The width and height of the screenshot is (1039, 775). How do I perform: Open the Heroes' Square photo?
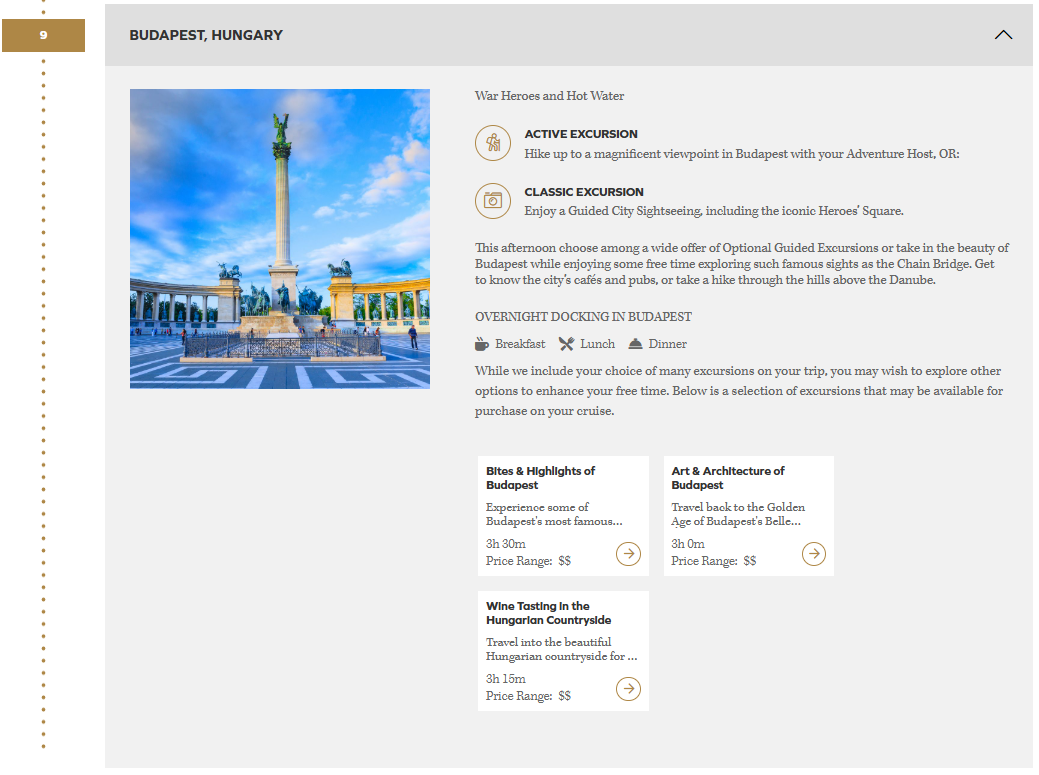280,239
